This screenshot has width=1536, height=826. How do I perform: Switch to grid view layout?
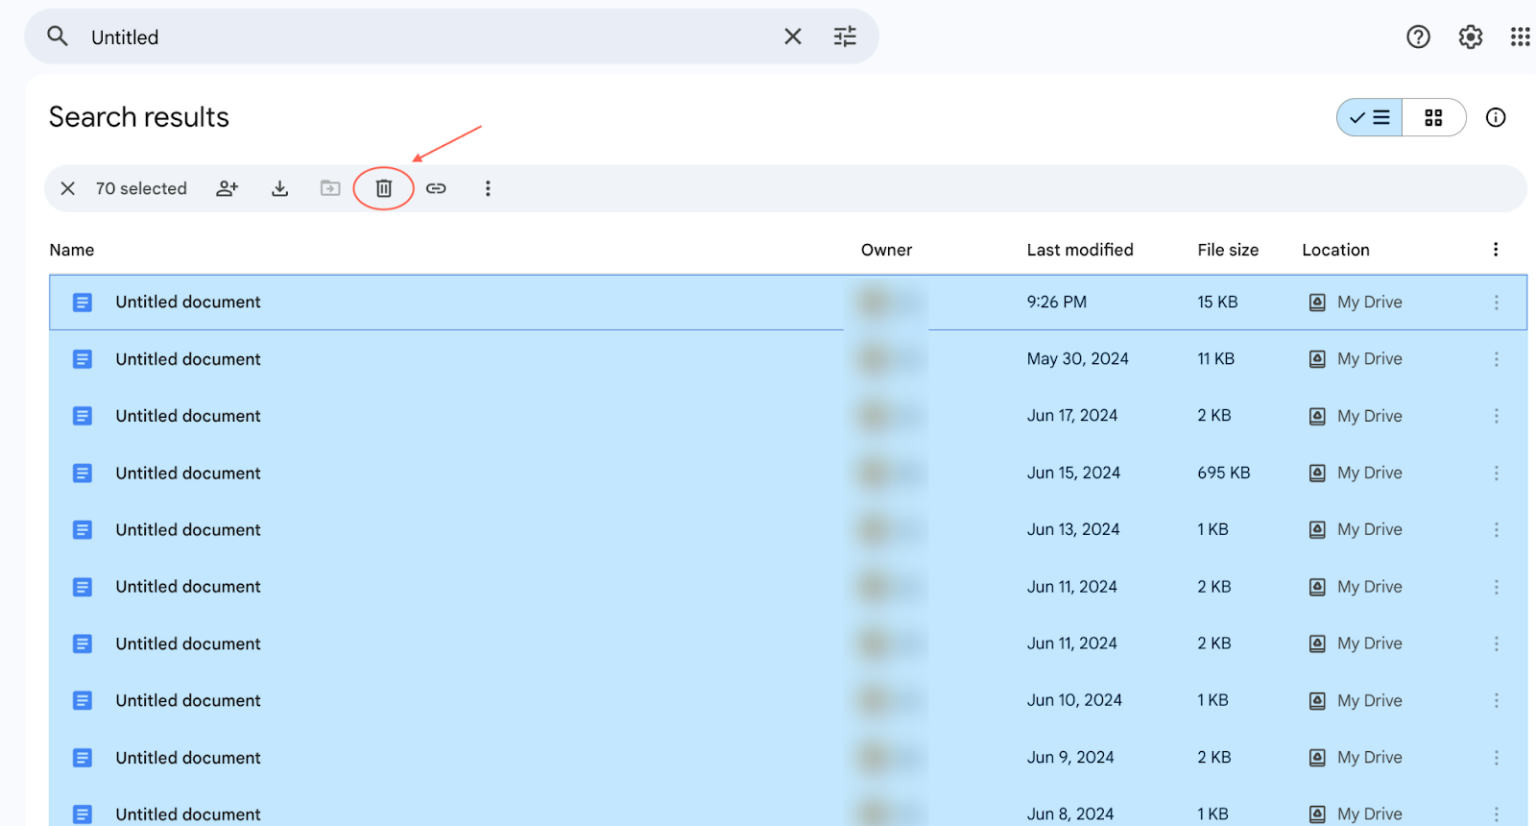coord(1434,117)
